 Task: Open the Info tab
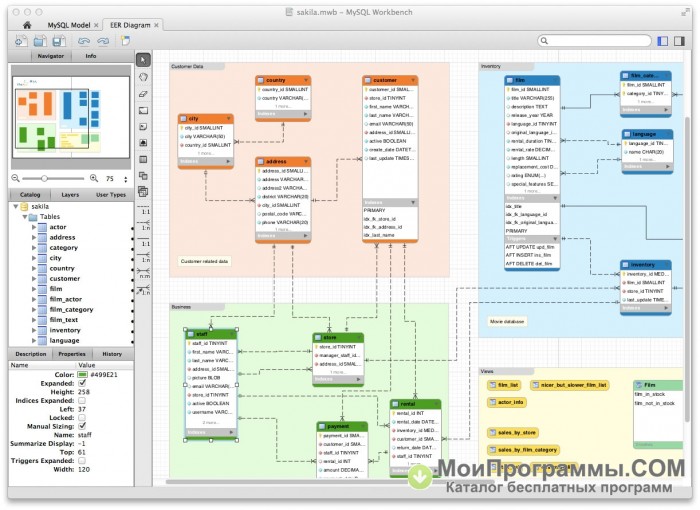[x=91, y=56]
